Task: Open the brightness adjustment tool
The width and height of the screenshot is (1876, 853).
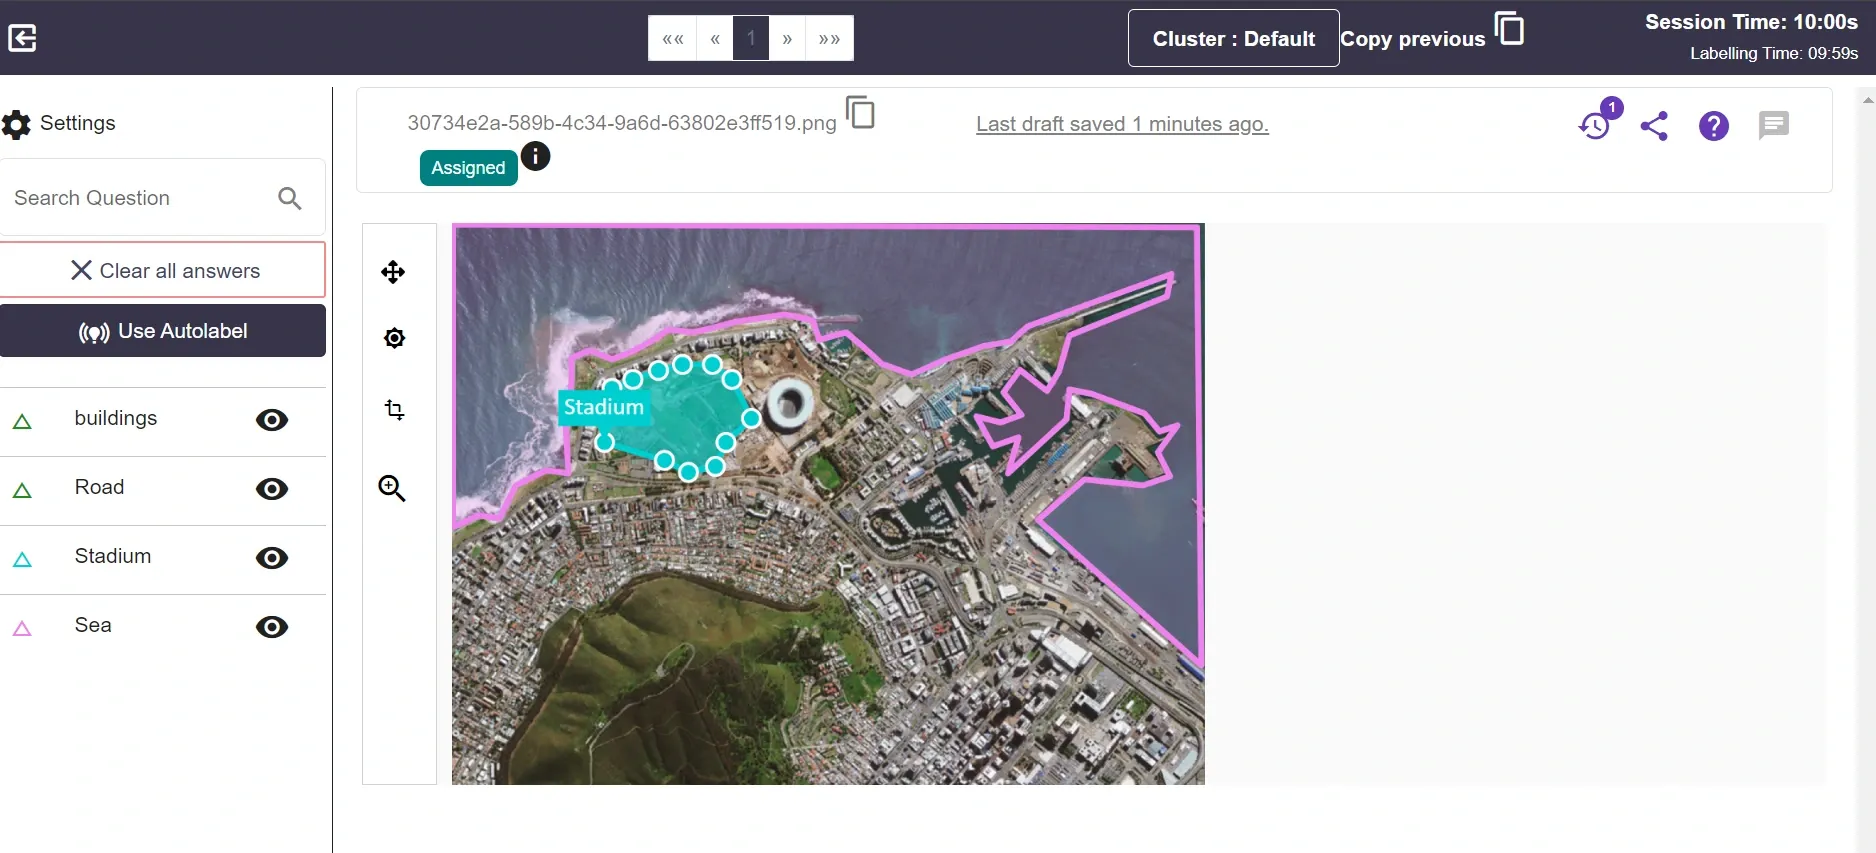Action: (x=394, y=338)
